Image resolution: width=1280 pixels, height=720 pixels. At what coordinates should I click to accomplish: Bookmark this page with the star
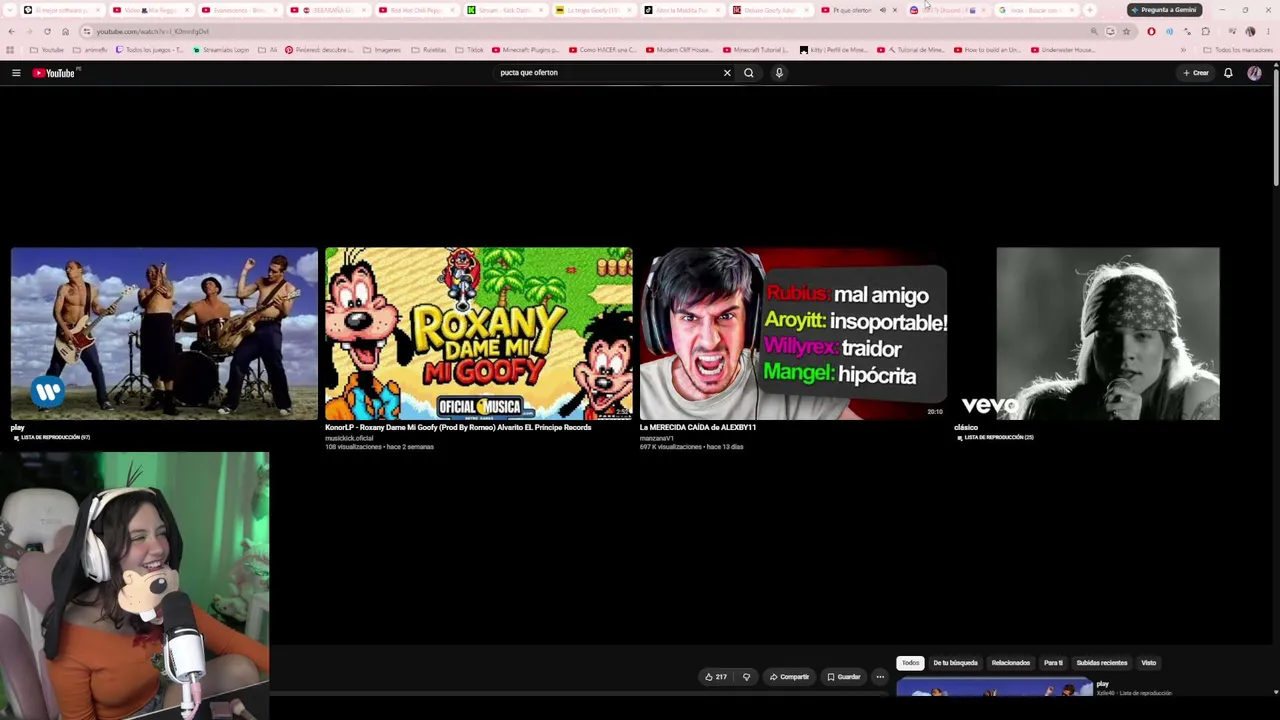coord(1126,31)
